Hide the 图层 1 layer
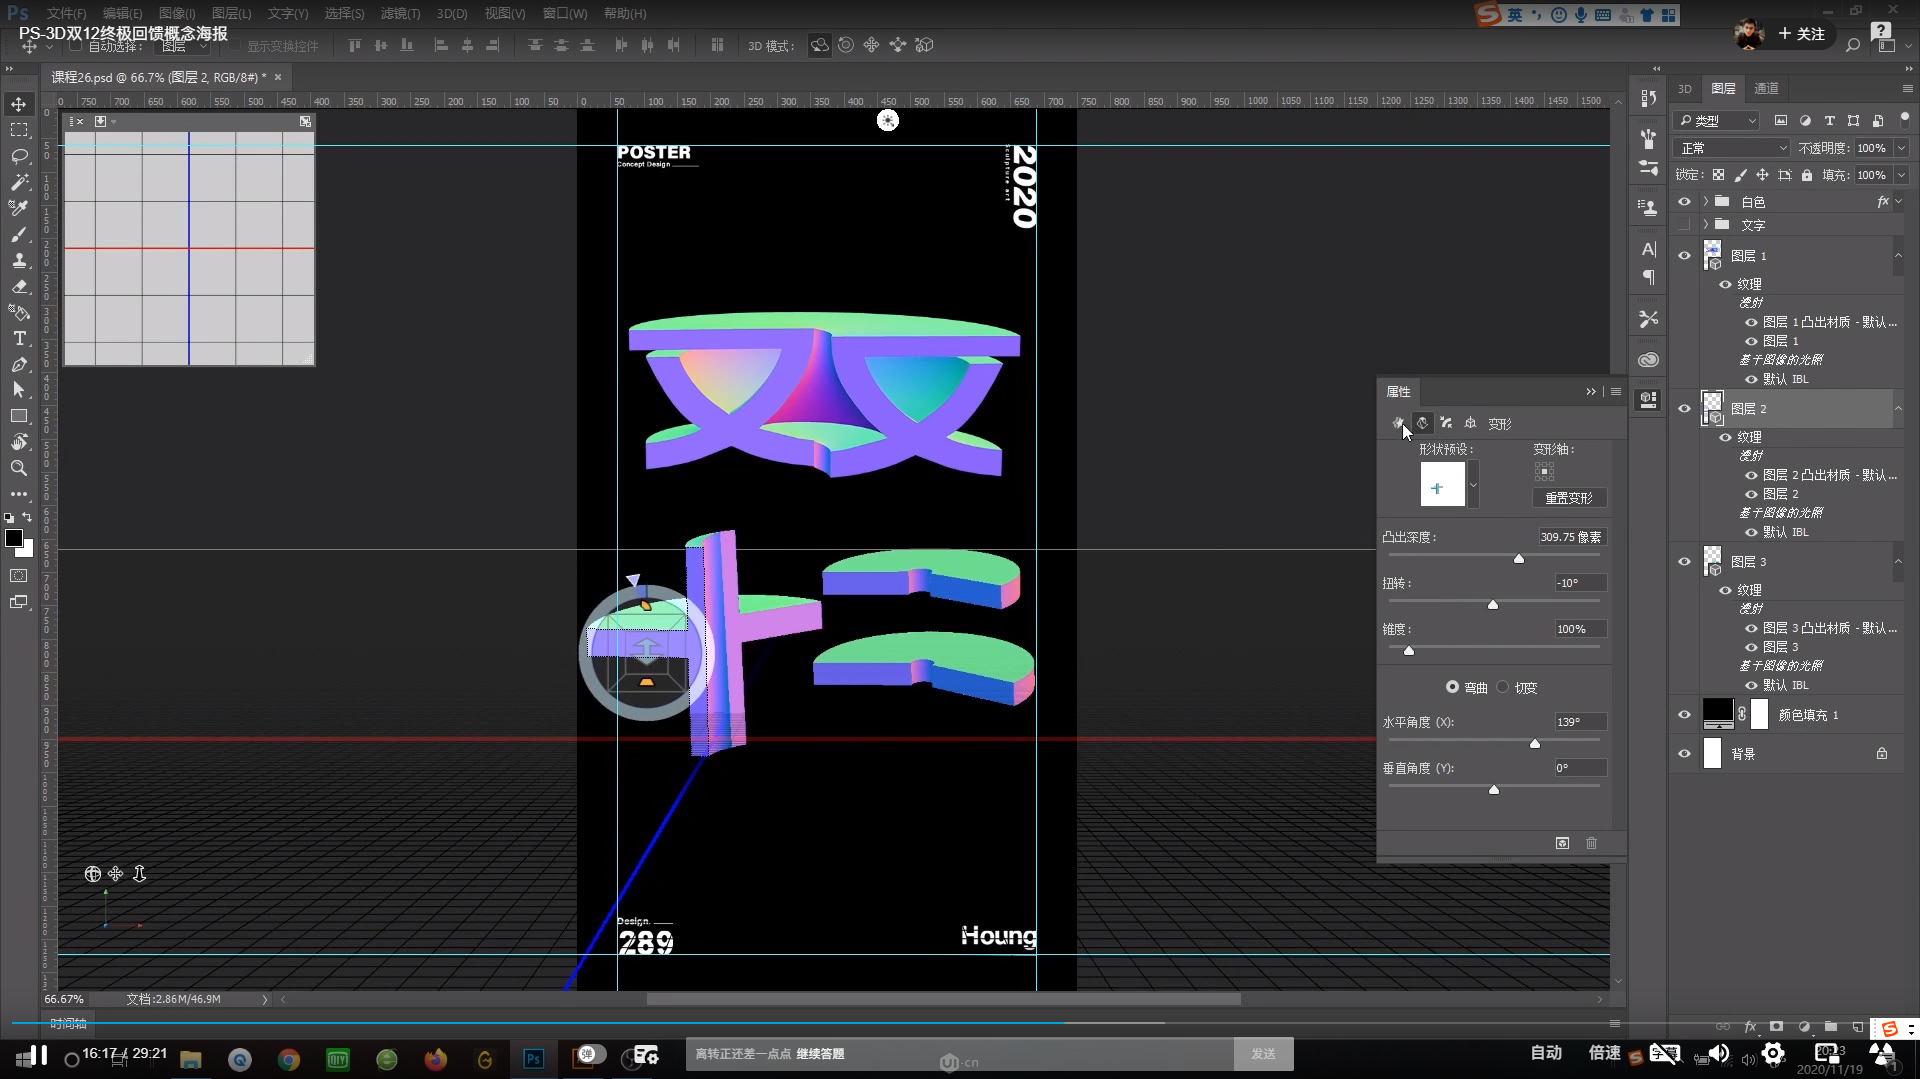 click(x=1684, y=256)
